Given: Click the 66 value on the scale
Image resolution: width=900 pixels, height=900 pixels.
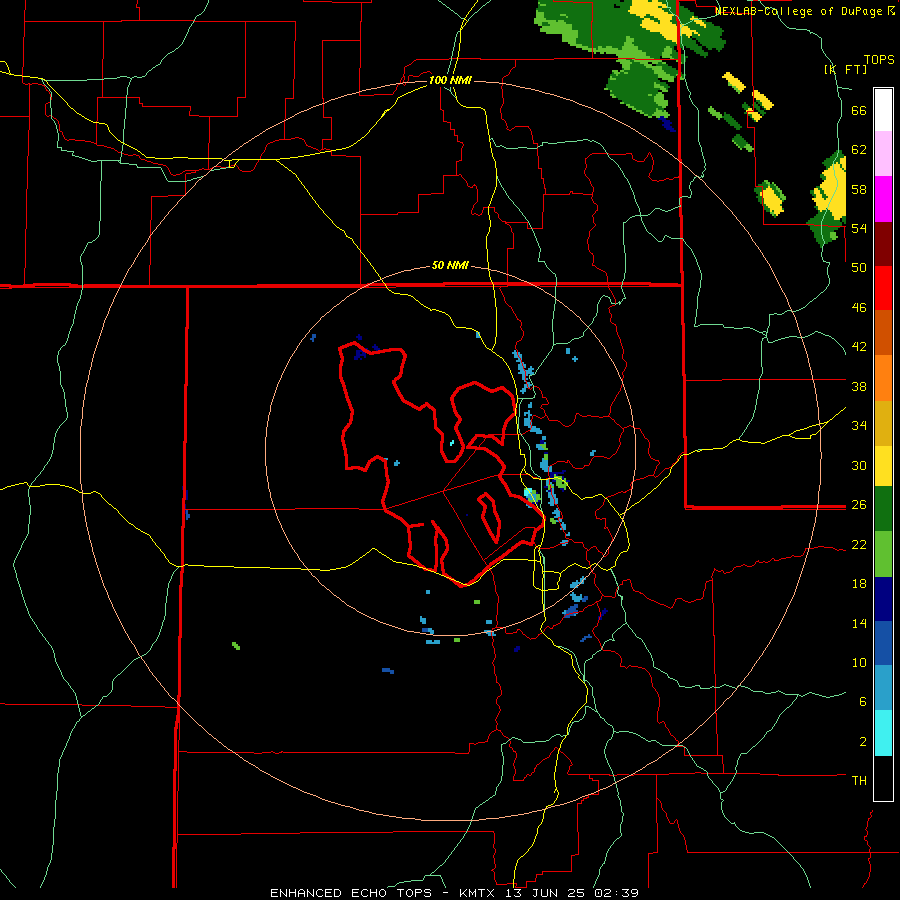Looking at the screenshot, I should click(x=859, y=111).
